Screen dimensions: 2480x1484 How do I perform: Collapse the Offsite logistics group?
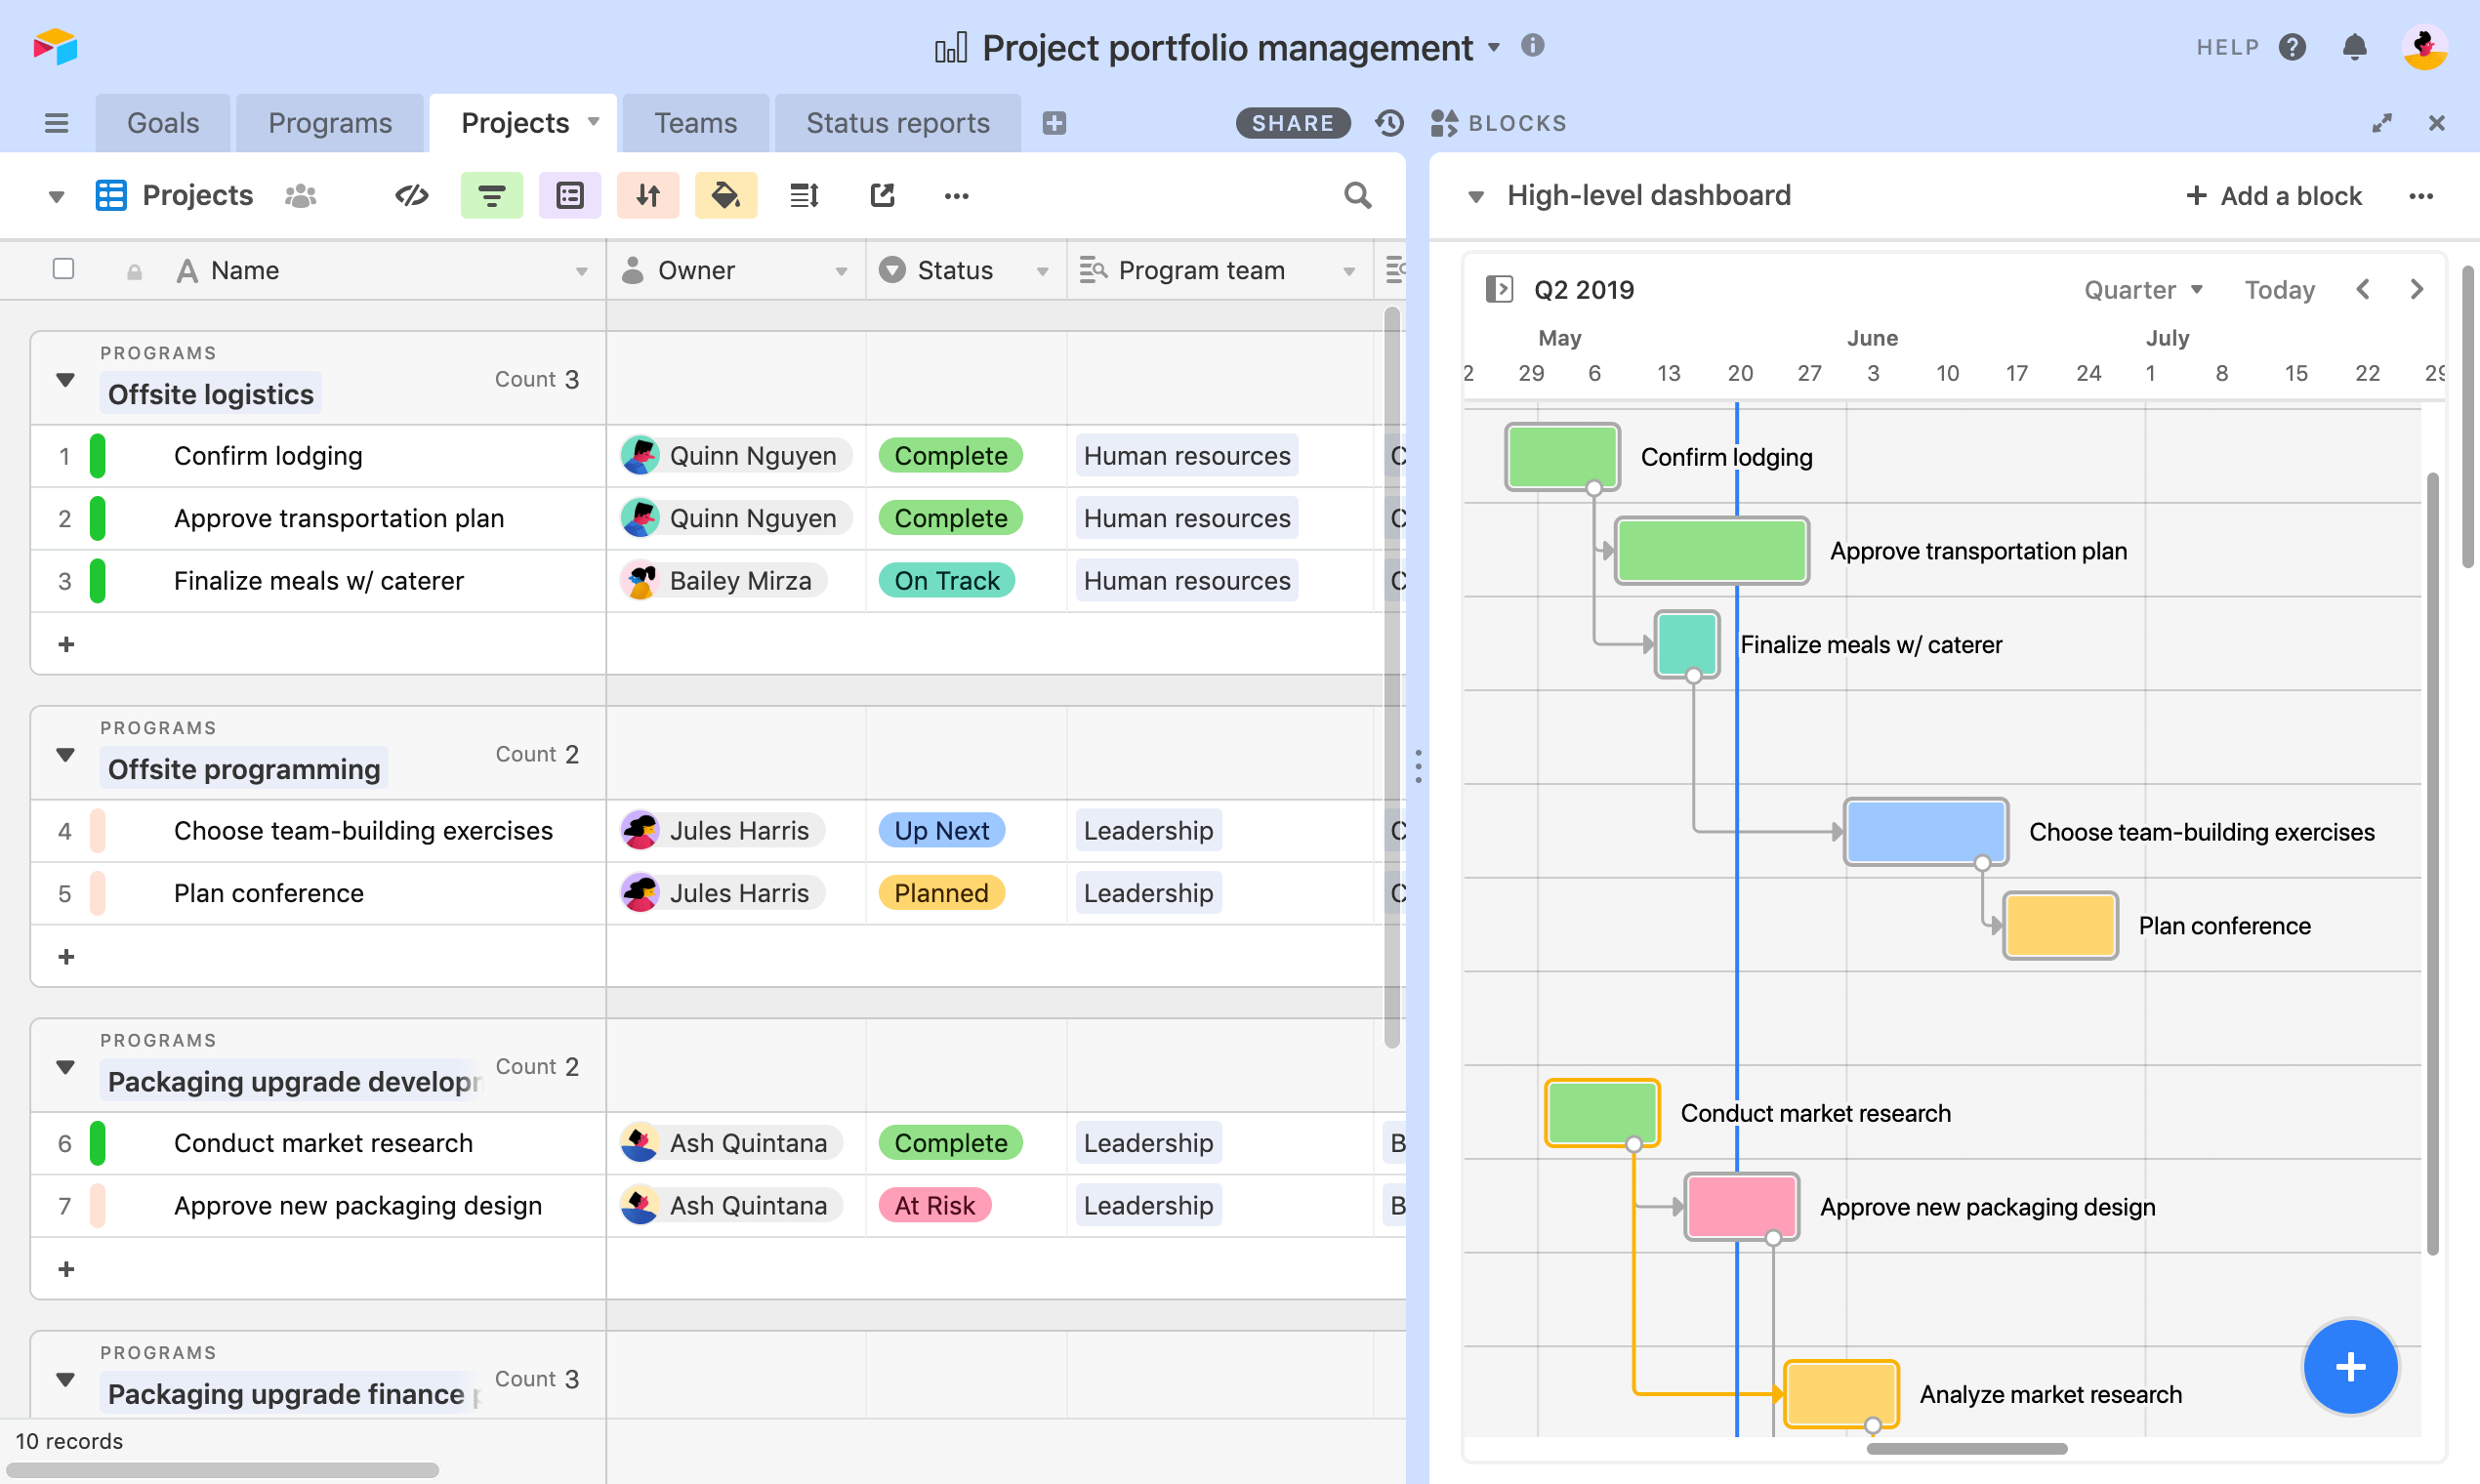coord(64,380)
